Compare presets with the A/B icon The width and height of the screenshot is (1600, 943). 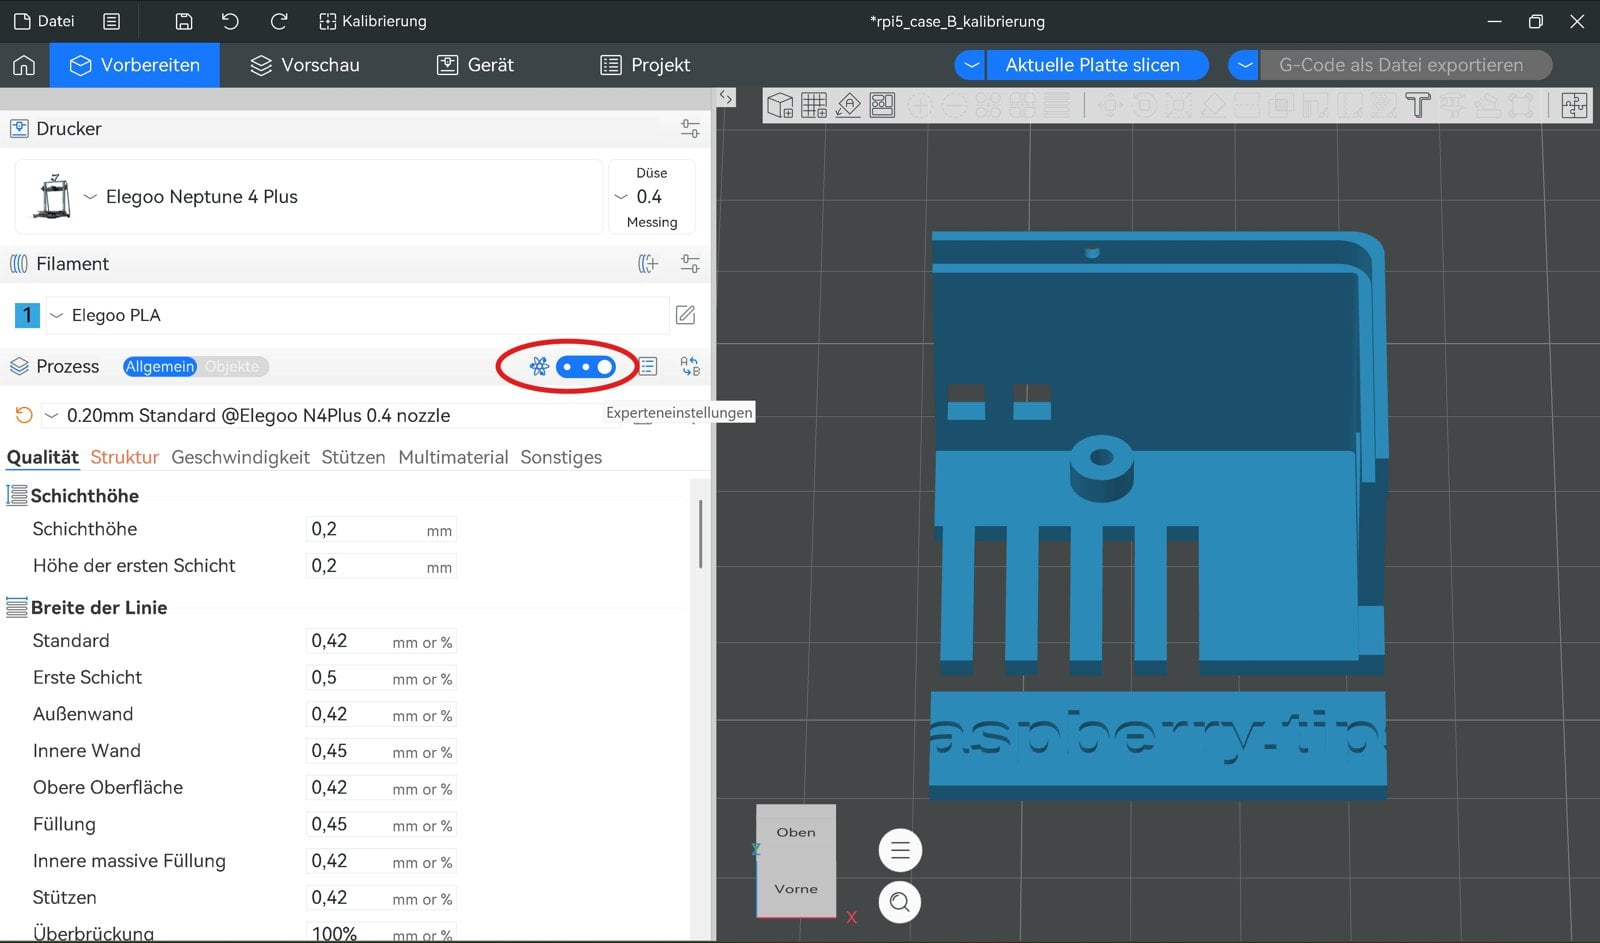[x=690, y=367]
